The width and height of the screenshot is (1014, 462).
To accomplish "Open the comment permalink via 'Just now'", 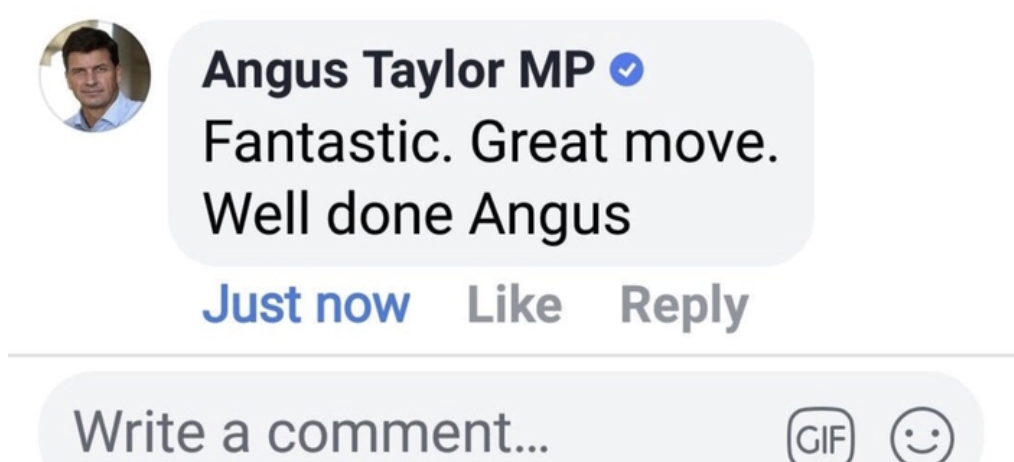I will click(x=306, y=305).
